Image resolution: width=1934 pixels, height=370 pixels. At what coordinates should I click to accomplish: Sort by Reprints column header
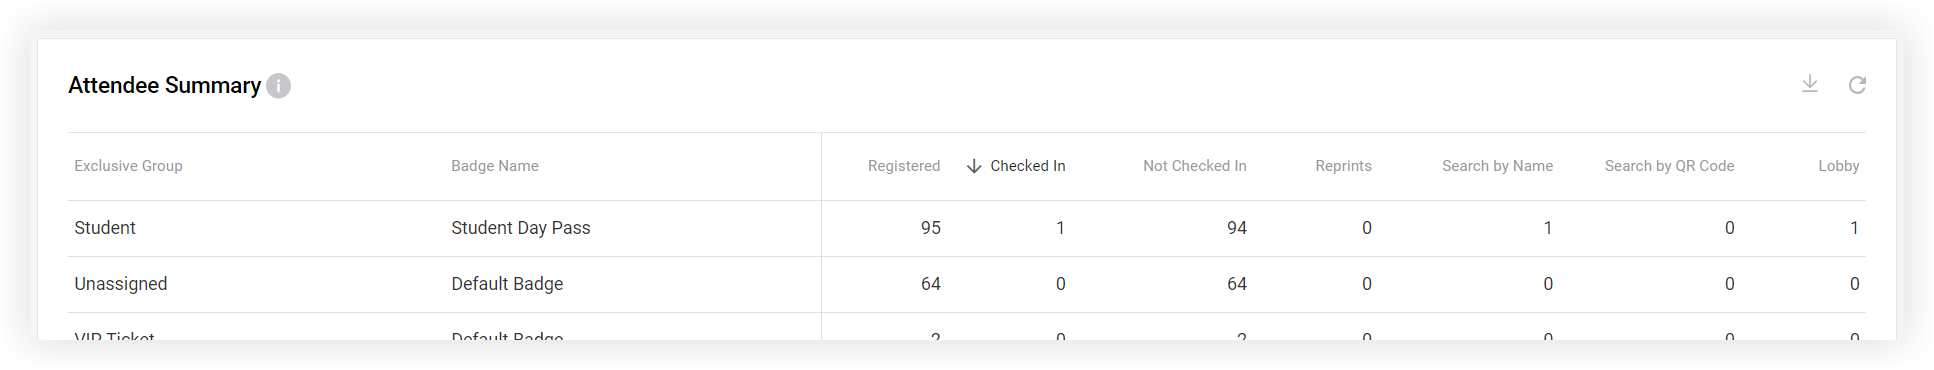point(1343,166)
